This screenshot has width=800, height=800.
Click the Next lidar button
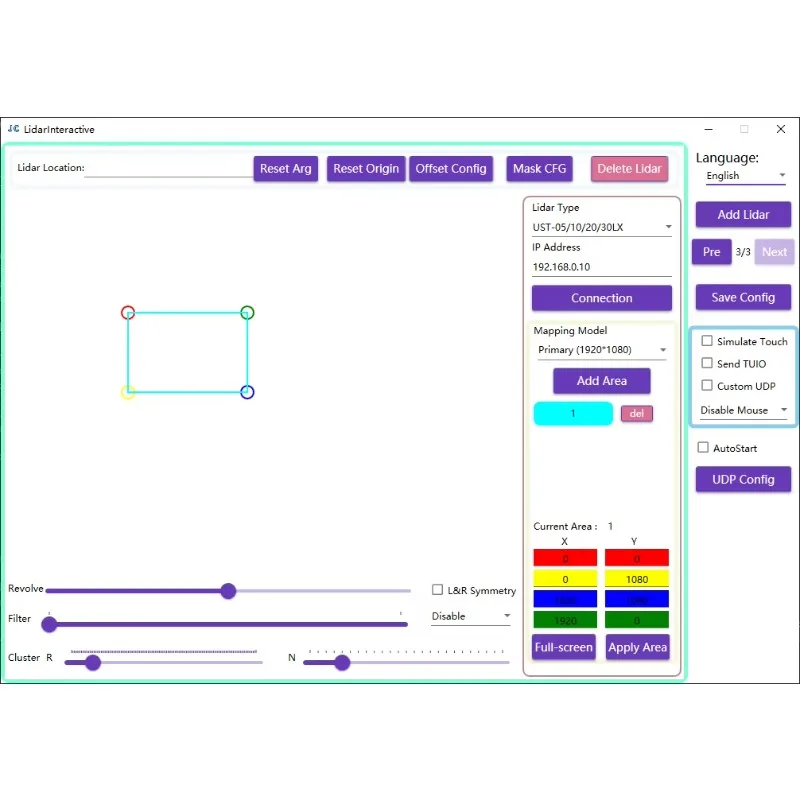pyautogui.click(x=774, y=252)
